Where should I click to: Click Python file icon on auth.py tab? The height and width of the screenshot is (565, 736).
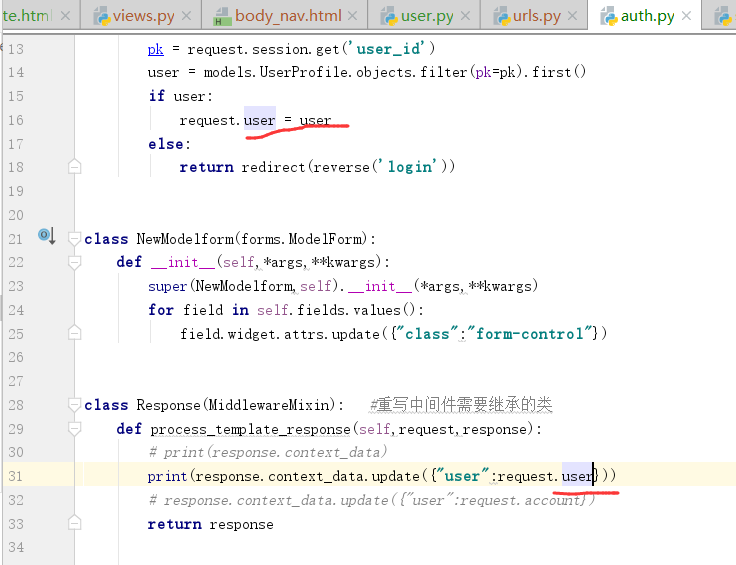click(609, 17)
